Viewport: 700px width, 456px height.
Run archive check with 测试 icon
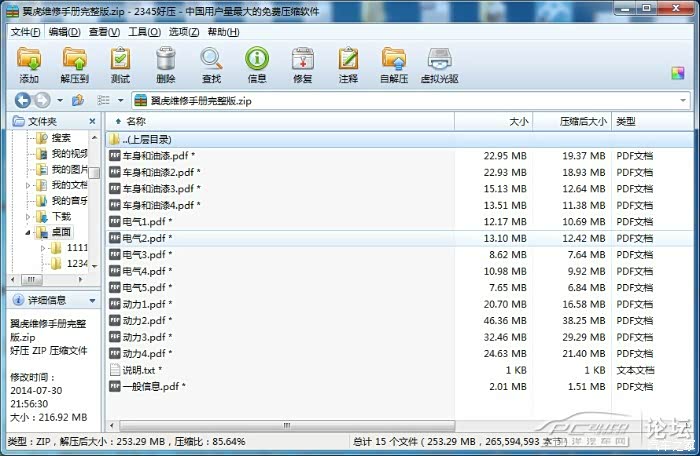pos(120,63)
